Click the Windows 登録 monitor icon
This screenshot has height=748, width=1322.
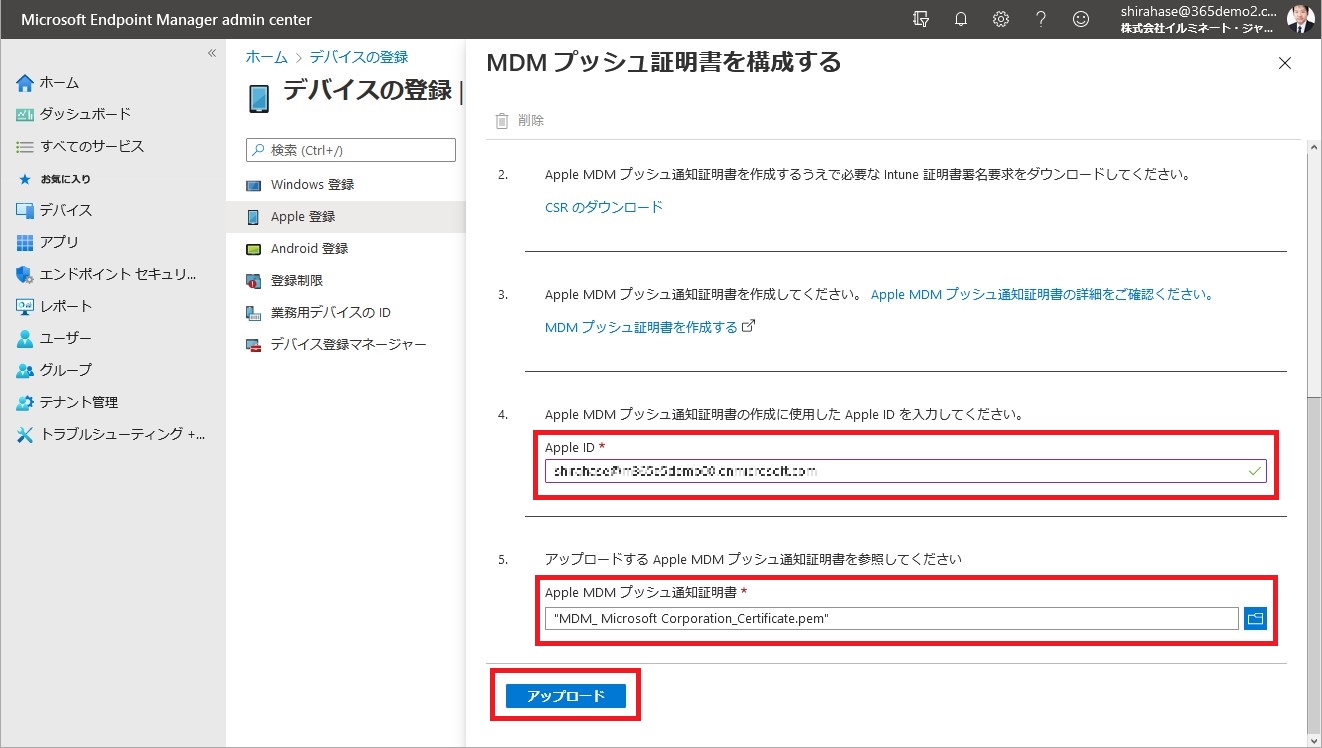pyautogui.click(x=253, y=185)
